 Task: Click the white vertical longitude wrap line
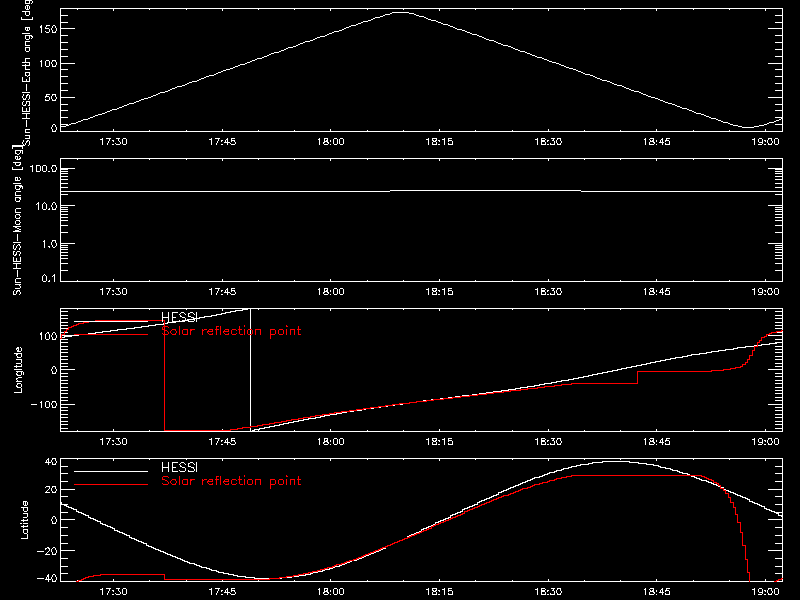tap(250, 370)
